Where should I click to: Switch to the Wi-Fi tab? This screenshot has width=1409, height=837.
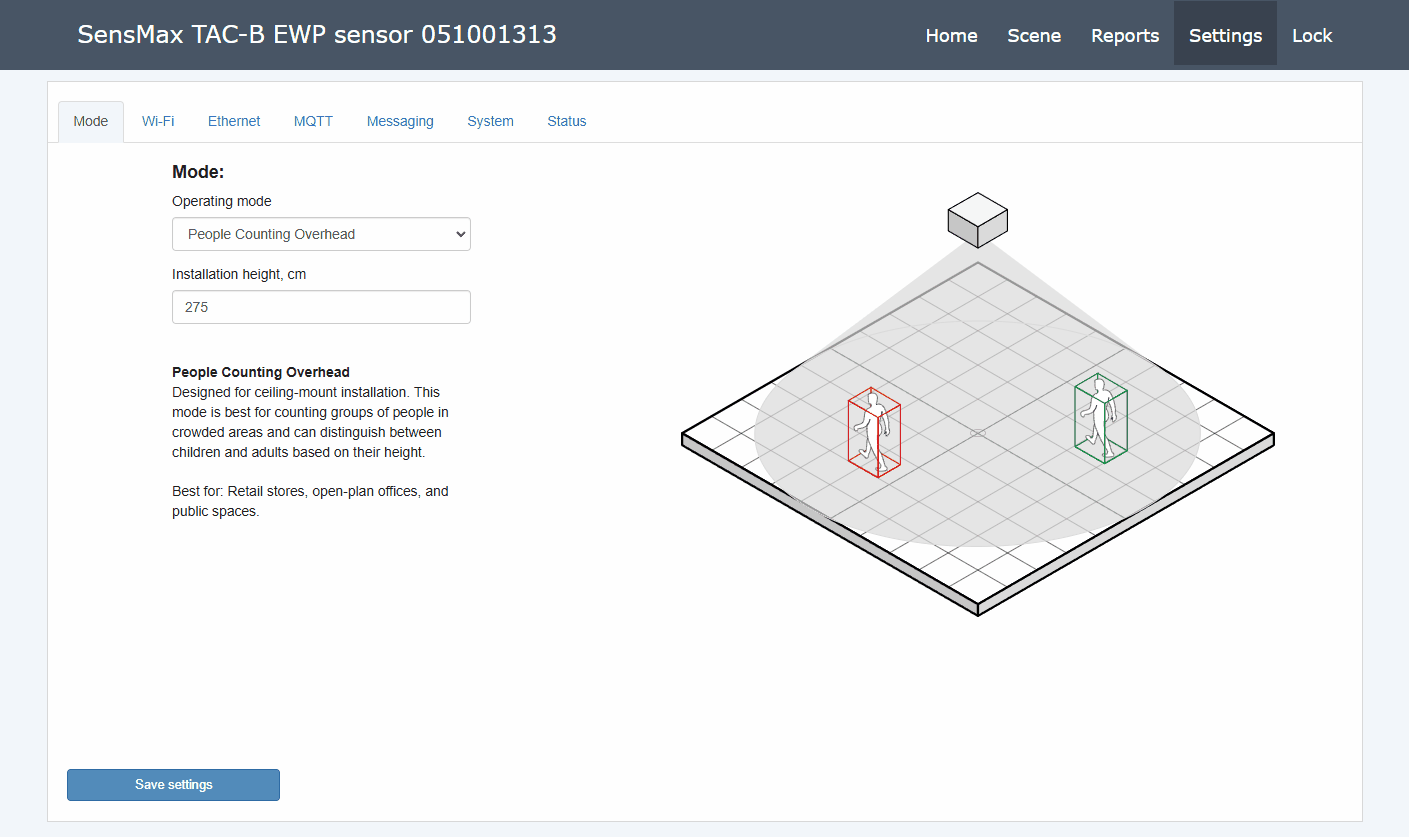click(158, 121)
